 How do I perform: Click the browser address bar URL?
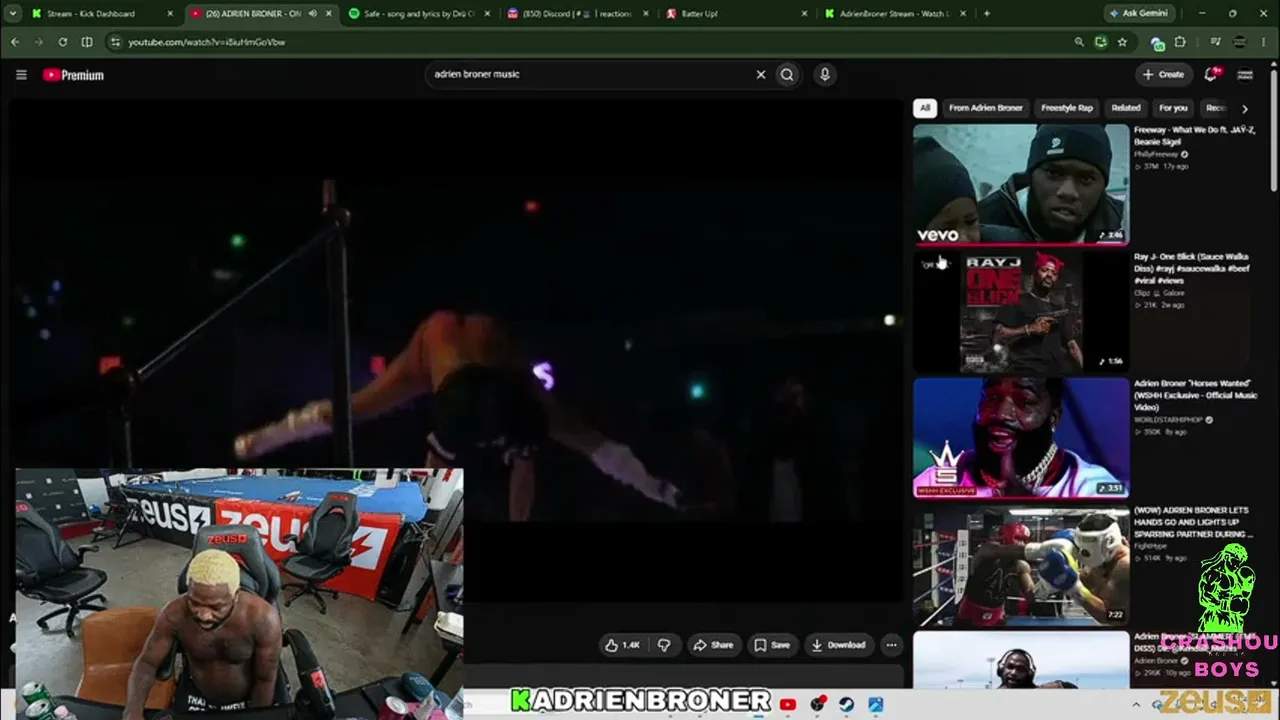pos(207,42)
